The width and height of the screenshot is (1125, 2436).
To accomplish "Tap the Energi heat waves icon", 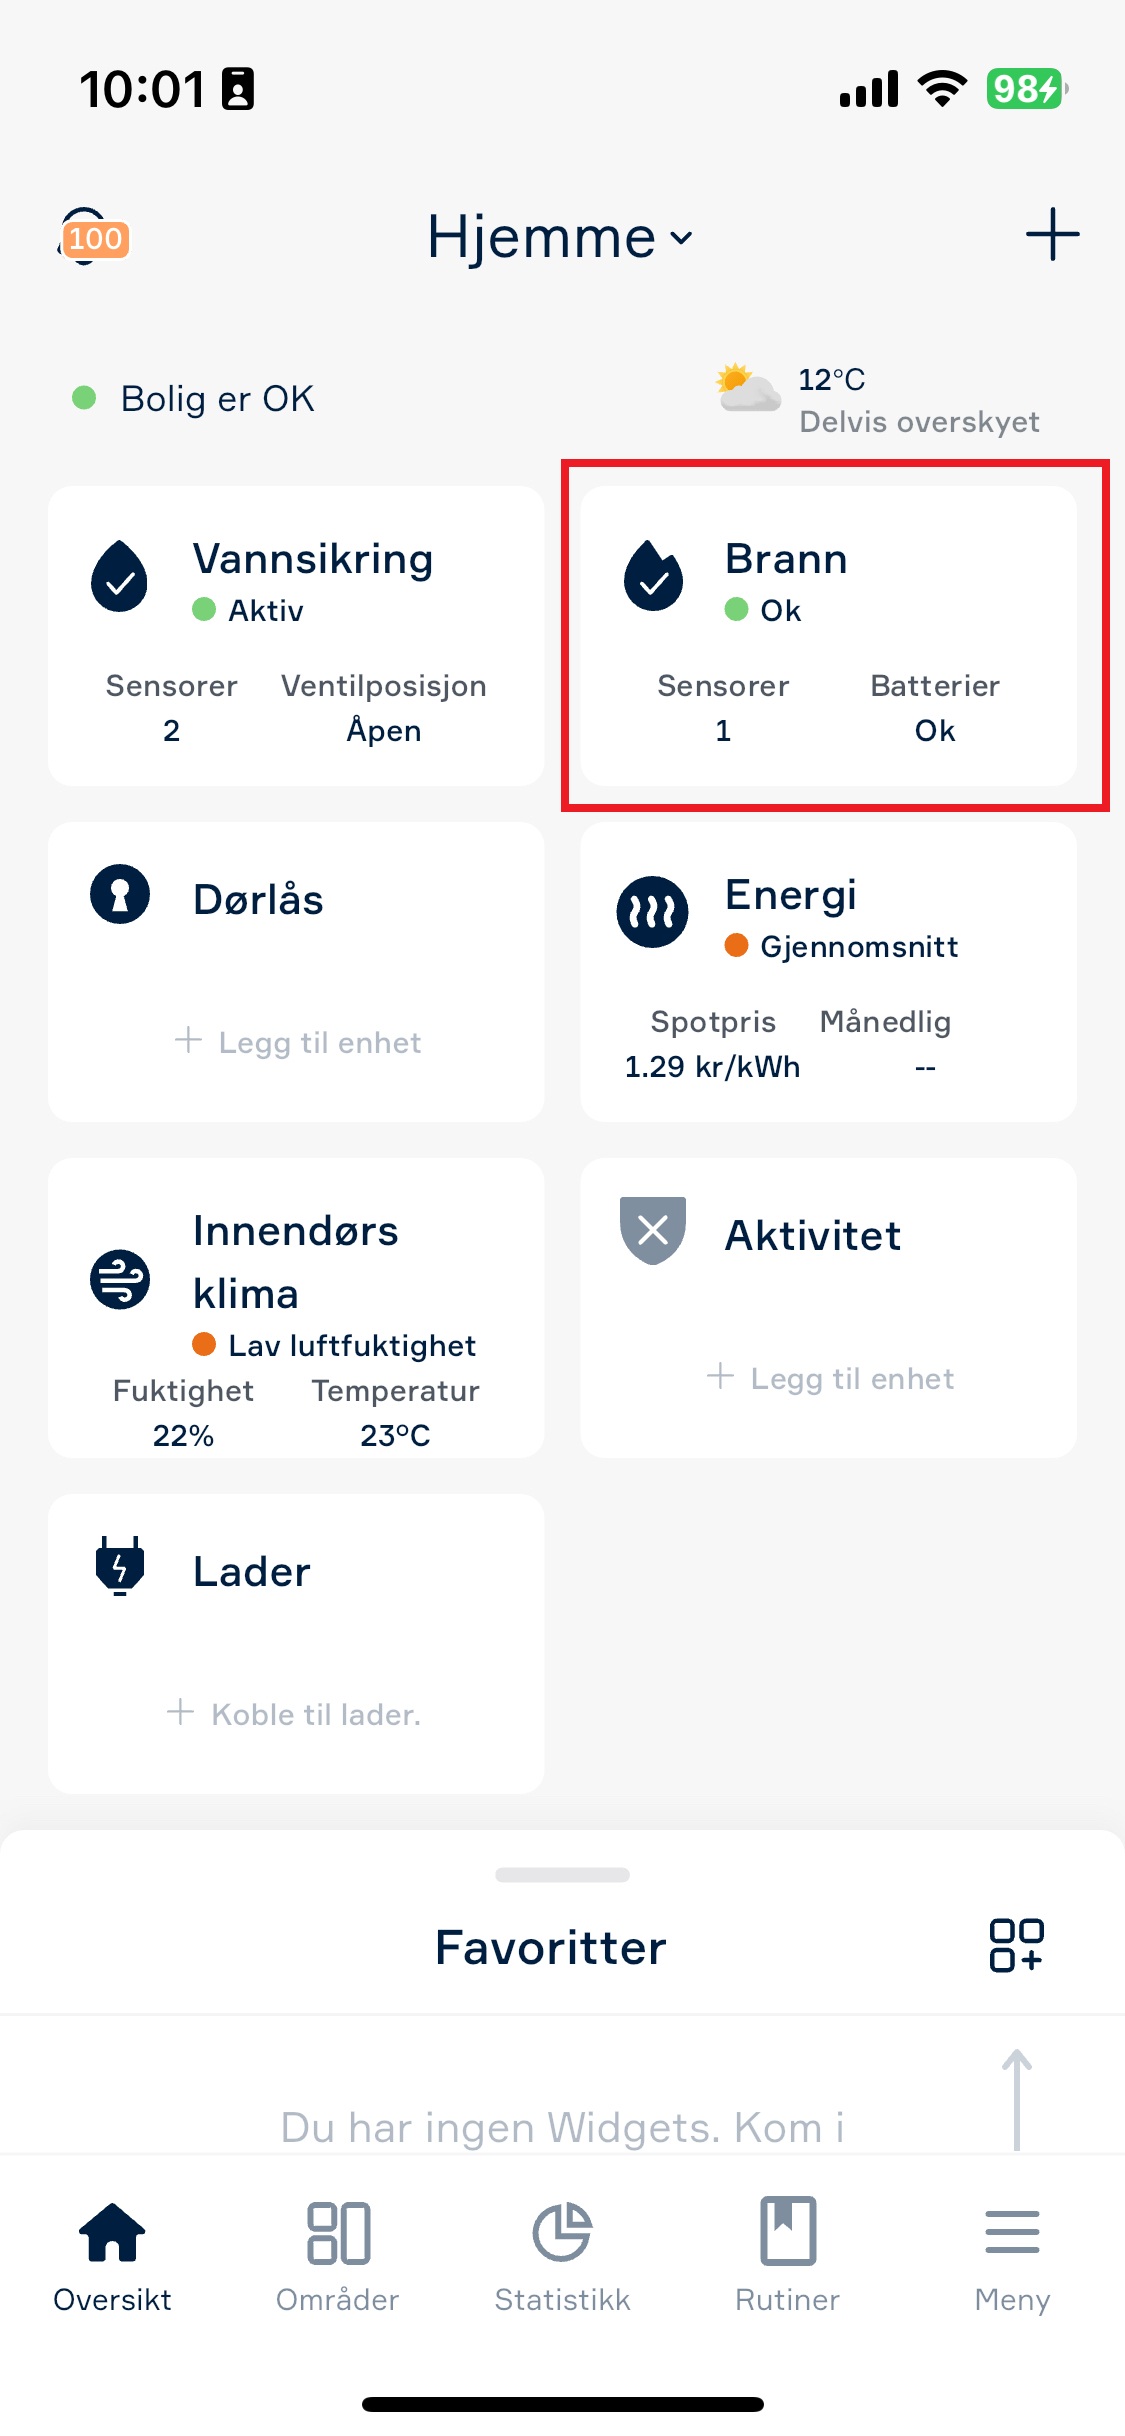I will pyautogui.click(x=652, y=911).
